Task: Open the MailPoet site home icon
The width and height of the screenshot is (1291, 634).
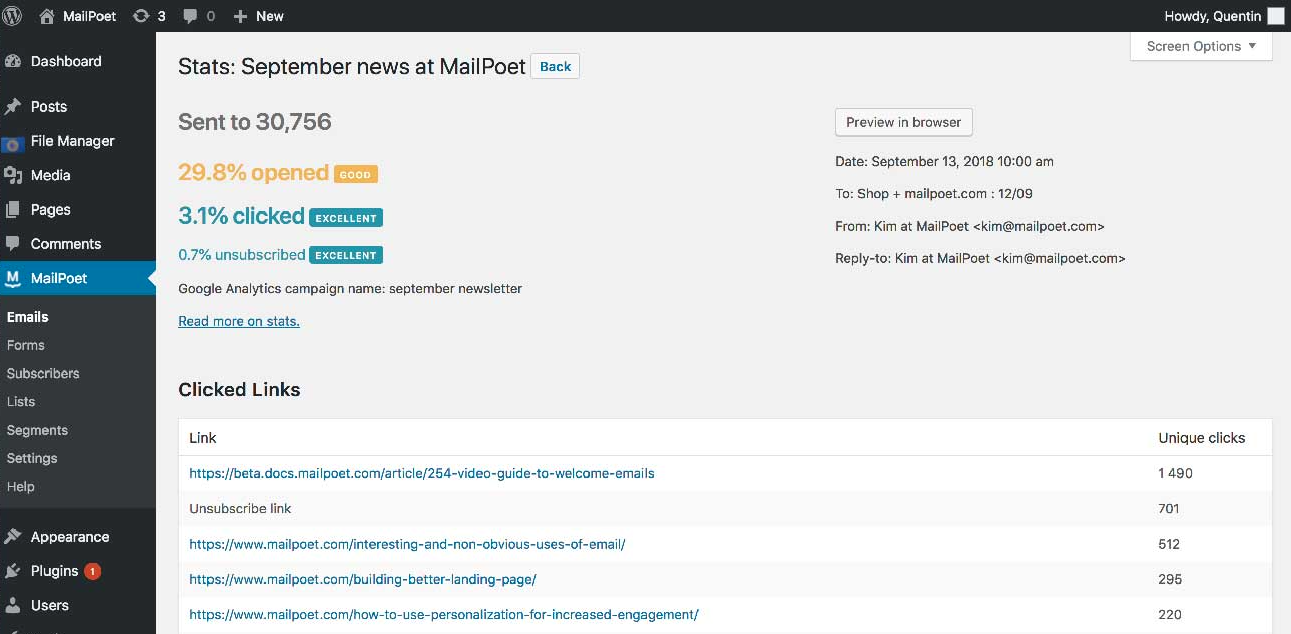Action: tap(47, 16)
